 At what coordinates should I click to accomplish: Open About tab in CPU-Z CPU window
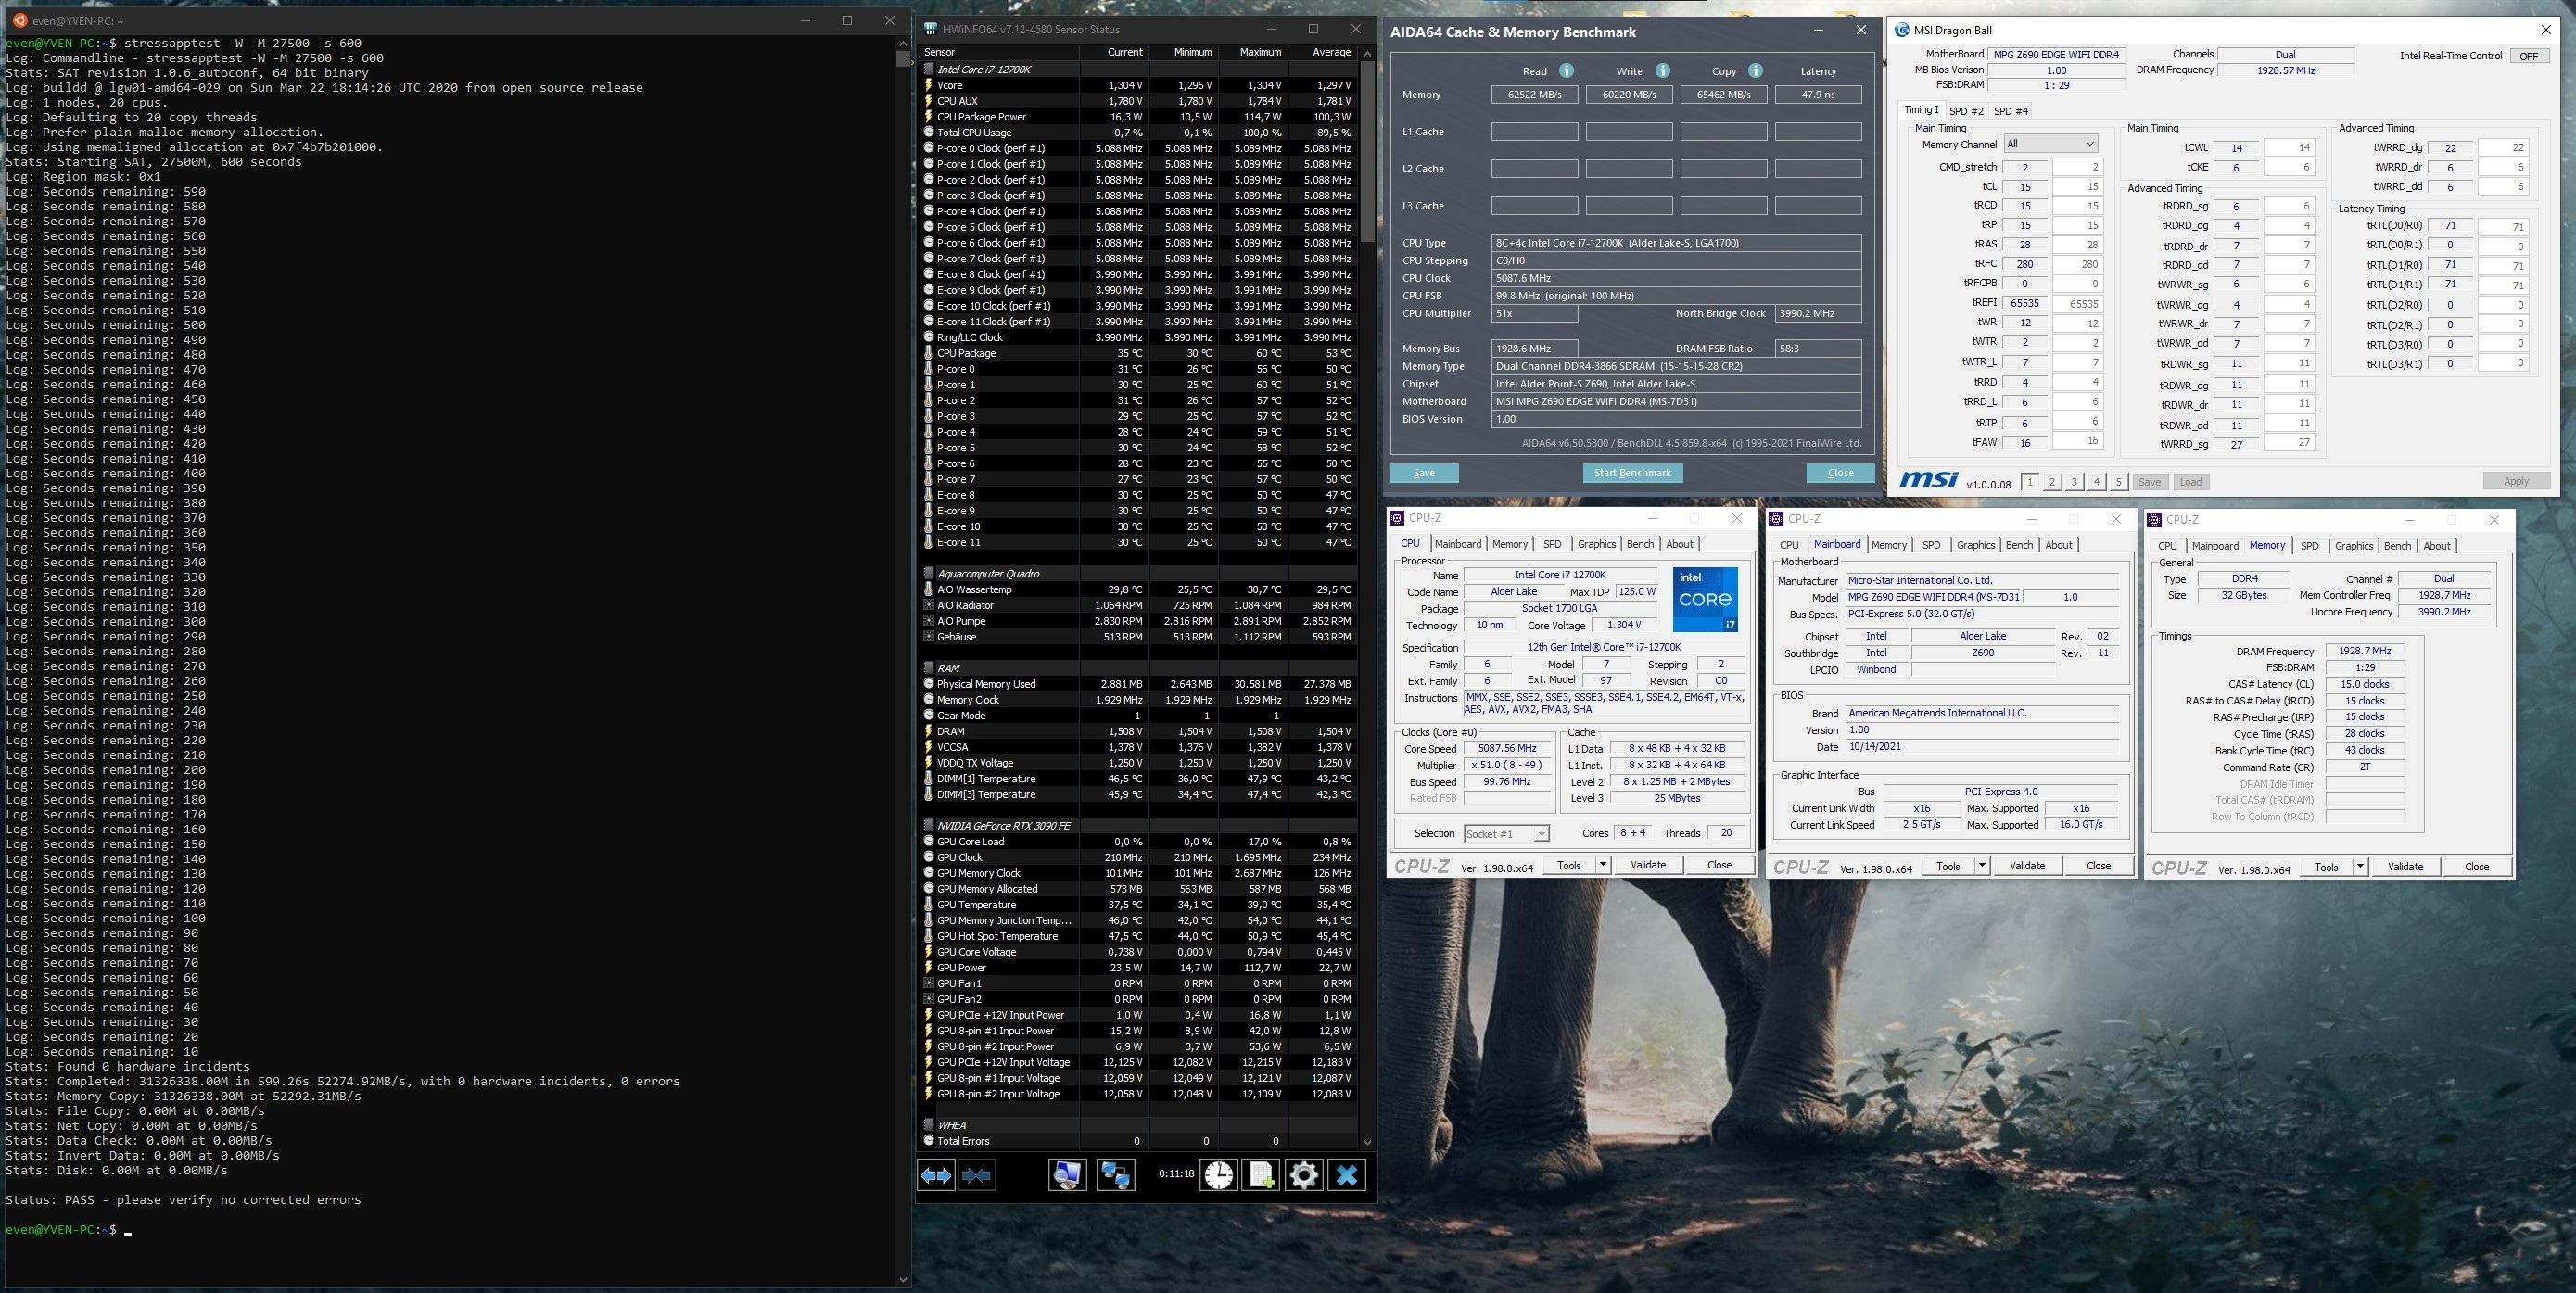tap(1680, 544)
